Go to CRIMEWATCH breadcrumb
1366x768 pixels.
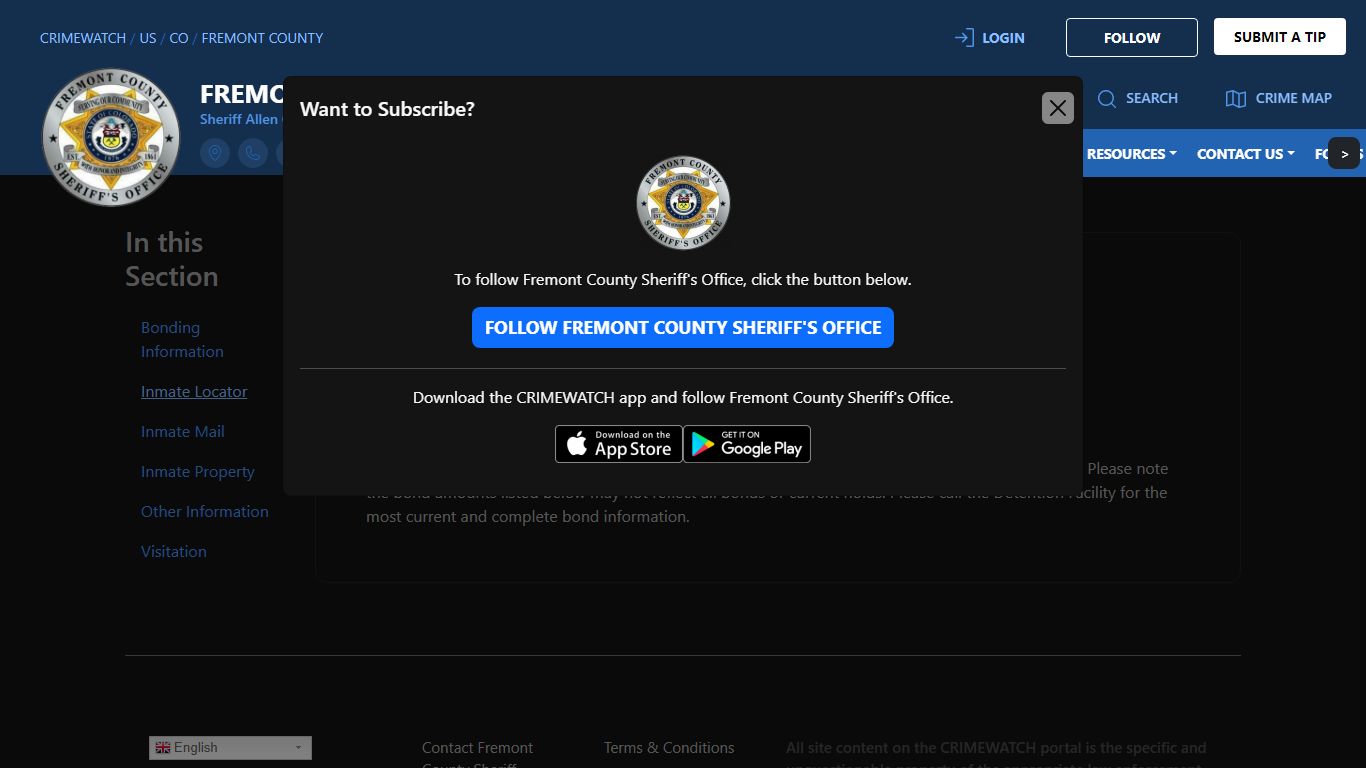tap(83, 38)
